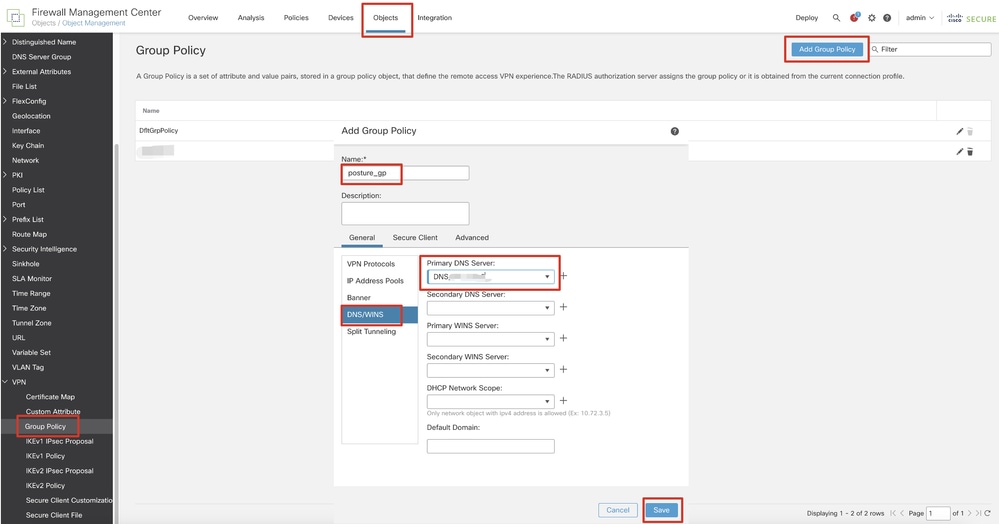
Task: Go to last page pagination icon
Action: [x=979, y=513]
